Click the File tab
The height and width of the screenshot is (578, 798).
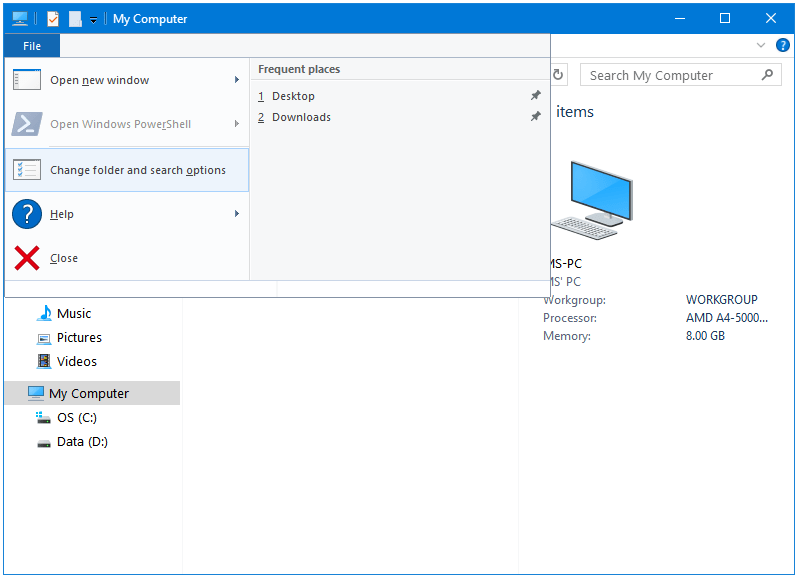pyautogui.click(x=32, y=46)
